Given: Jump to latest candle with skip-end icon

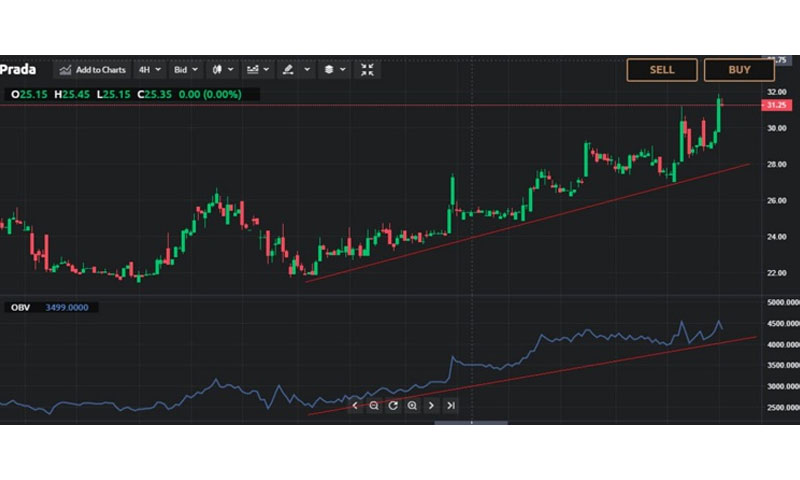Looking at the screenshot, I should tap(451, 406).
